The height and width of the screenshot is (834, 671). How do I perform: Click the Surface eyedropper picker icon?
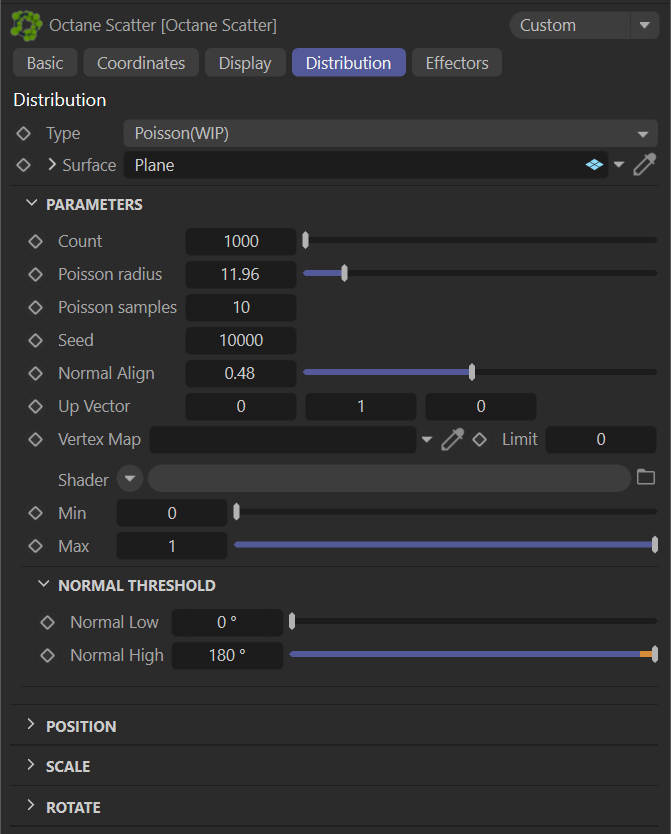[x=645, y=165]
